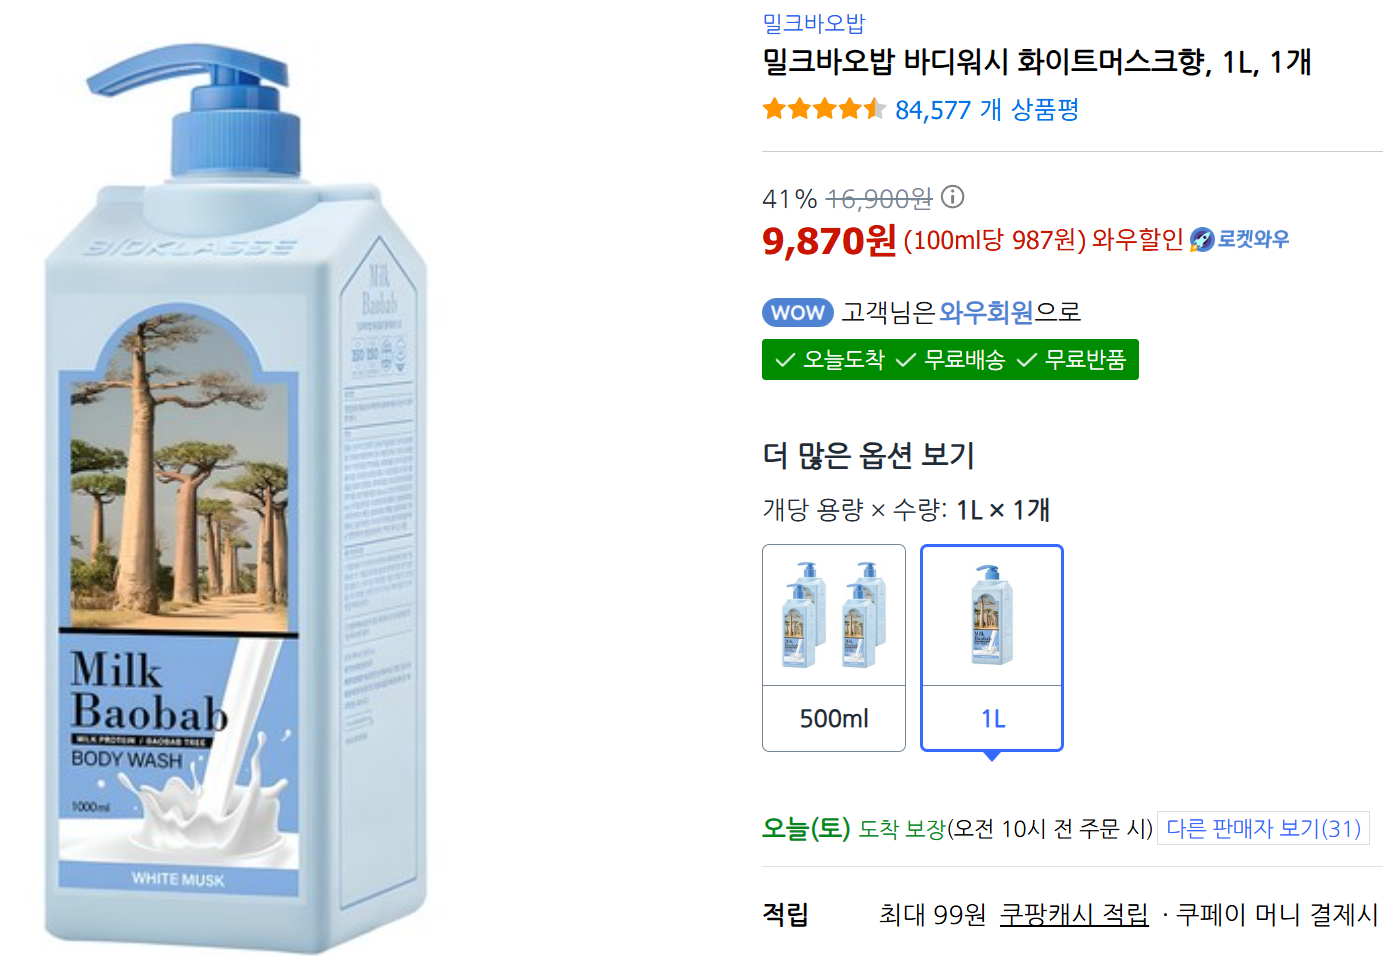Select the 500ml size option
Screen dimensions: 1383x956
pos(834,647)
